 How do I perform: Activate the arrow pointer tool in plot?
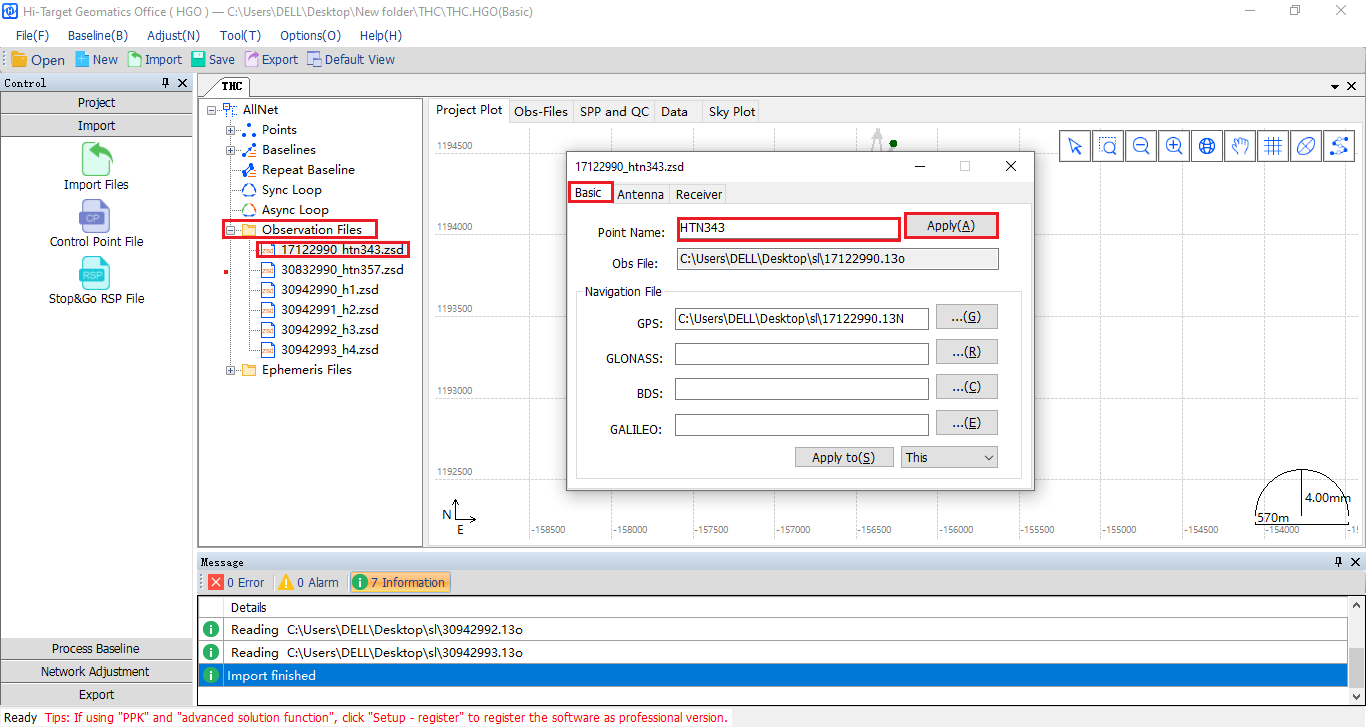click(x=1075, y=147)
